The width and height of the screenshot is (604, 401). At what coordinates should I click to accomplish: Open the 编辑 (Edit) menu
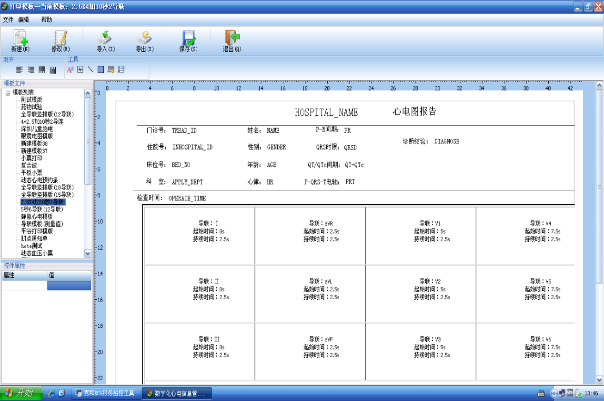tap(24, 19)
